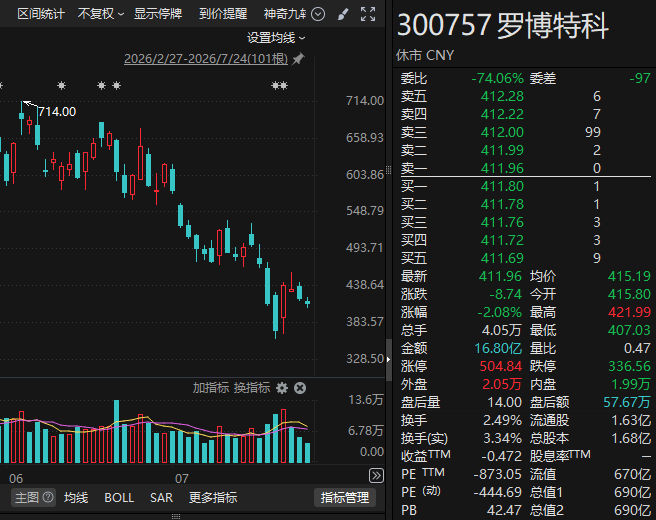Image resolution: width=656 pixels, height=520 pixels.
Task: Click the 最高 value 421.99
Action: pyautogui.click(x=629, y=312)
